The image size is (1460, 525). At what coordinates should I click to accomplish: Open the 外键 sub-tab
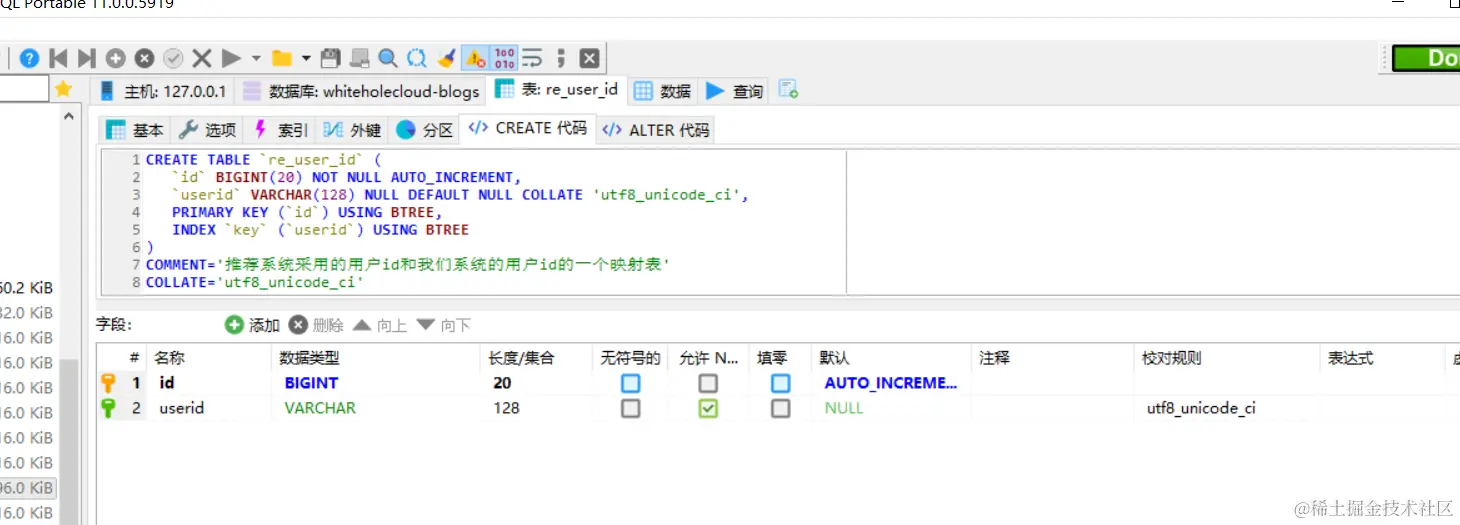coord(352,130)
